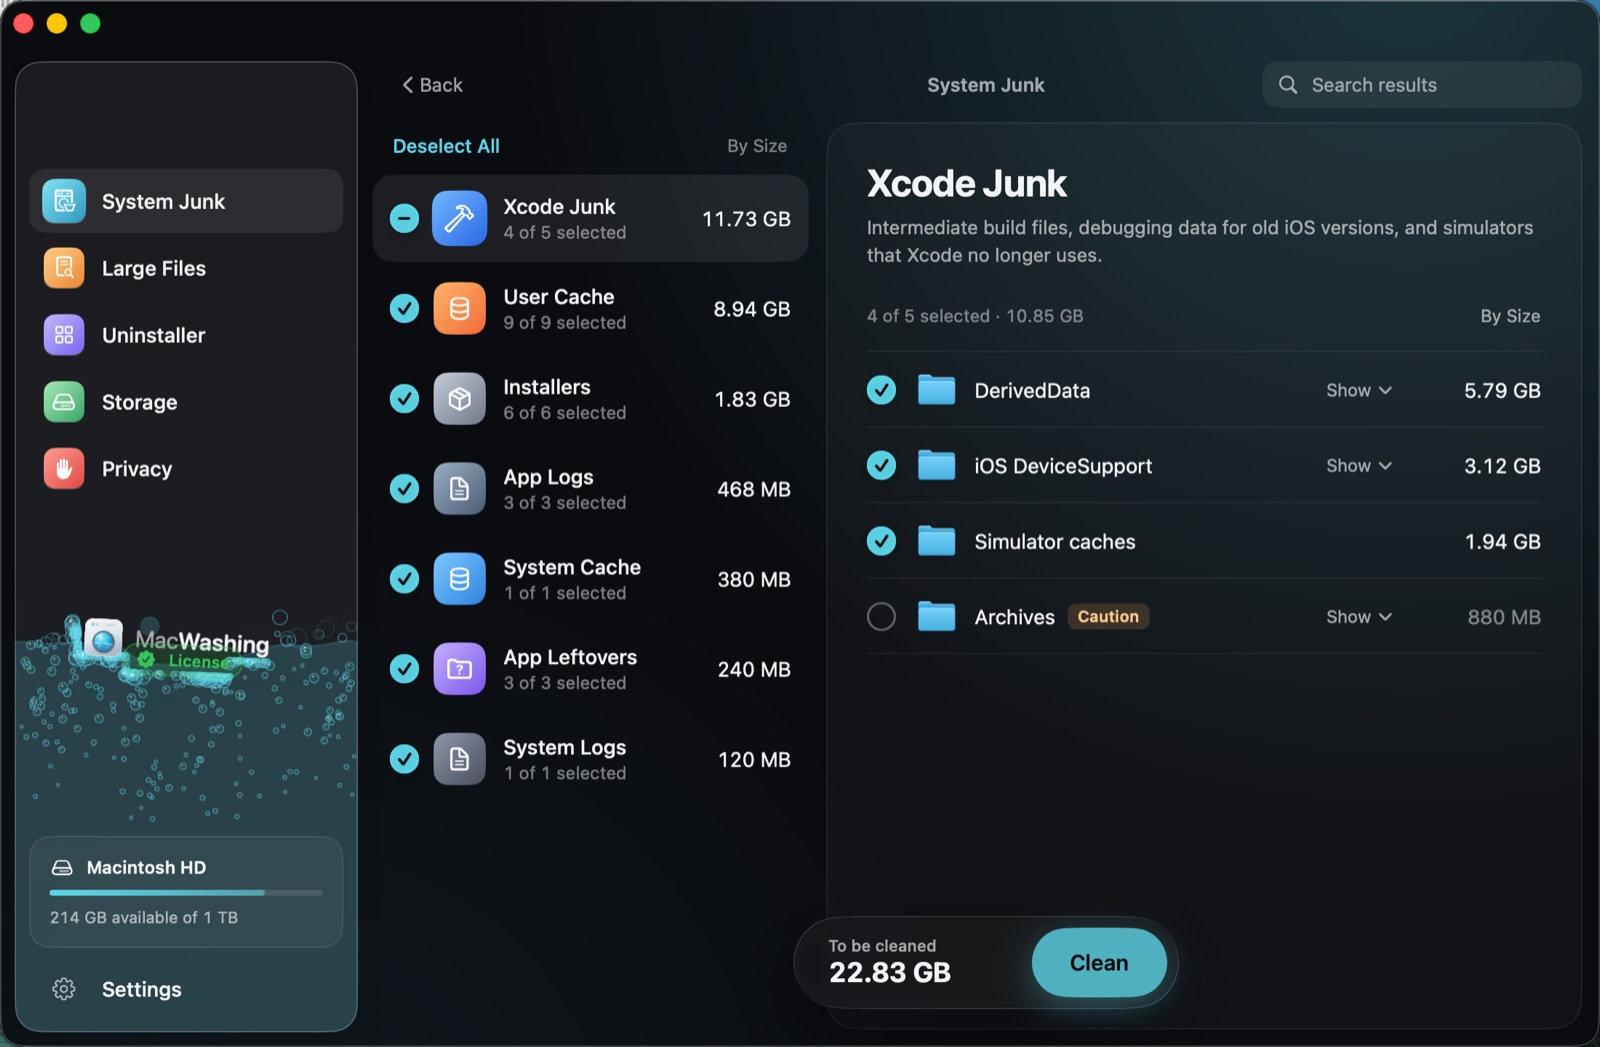Click the Settings gear icon
The image size is (1600, 1047).
pos(64,989)
